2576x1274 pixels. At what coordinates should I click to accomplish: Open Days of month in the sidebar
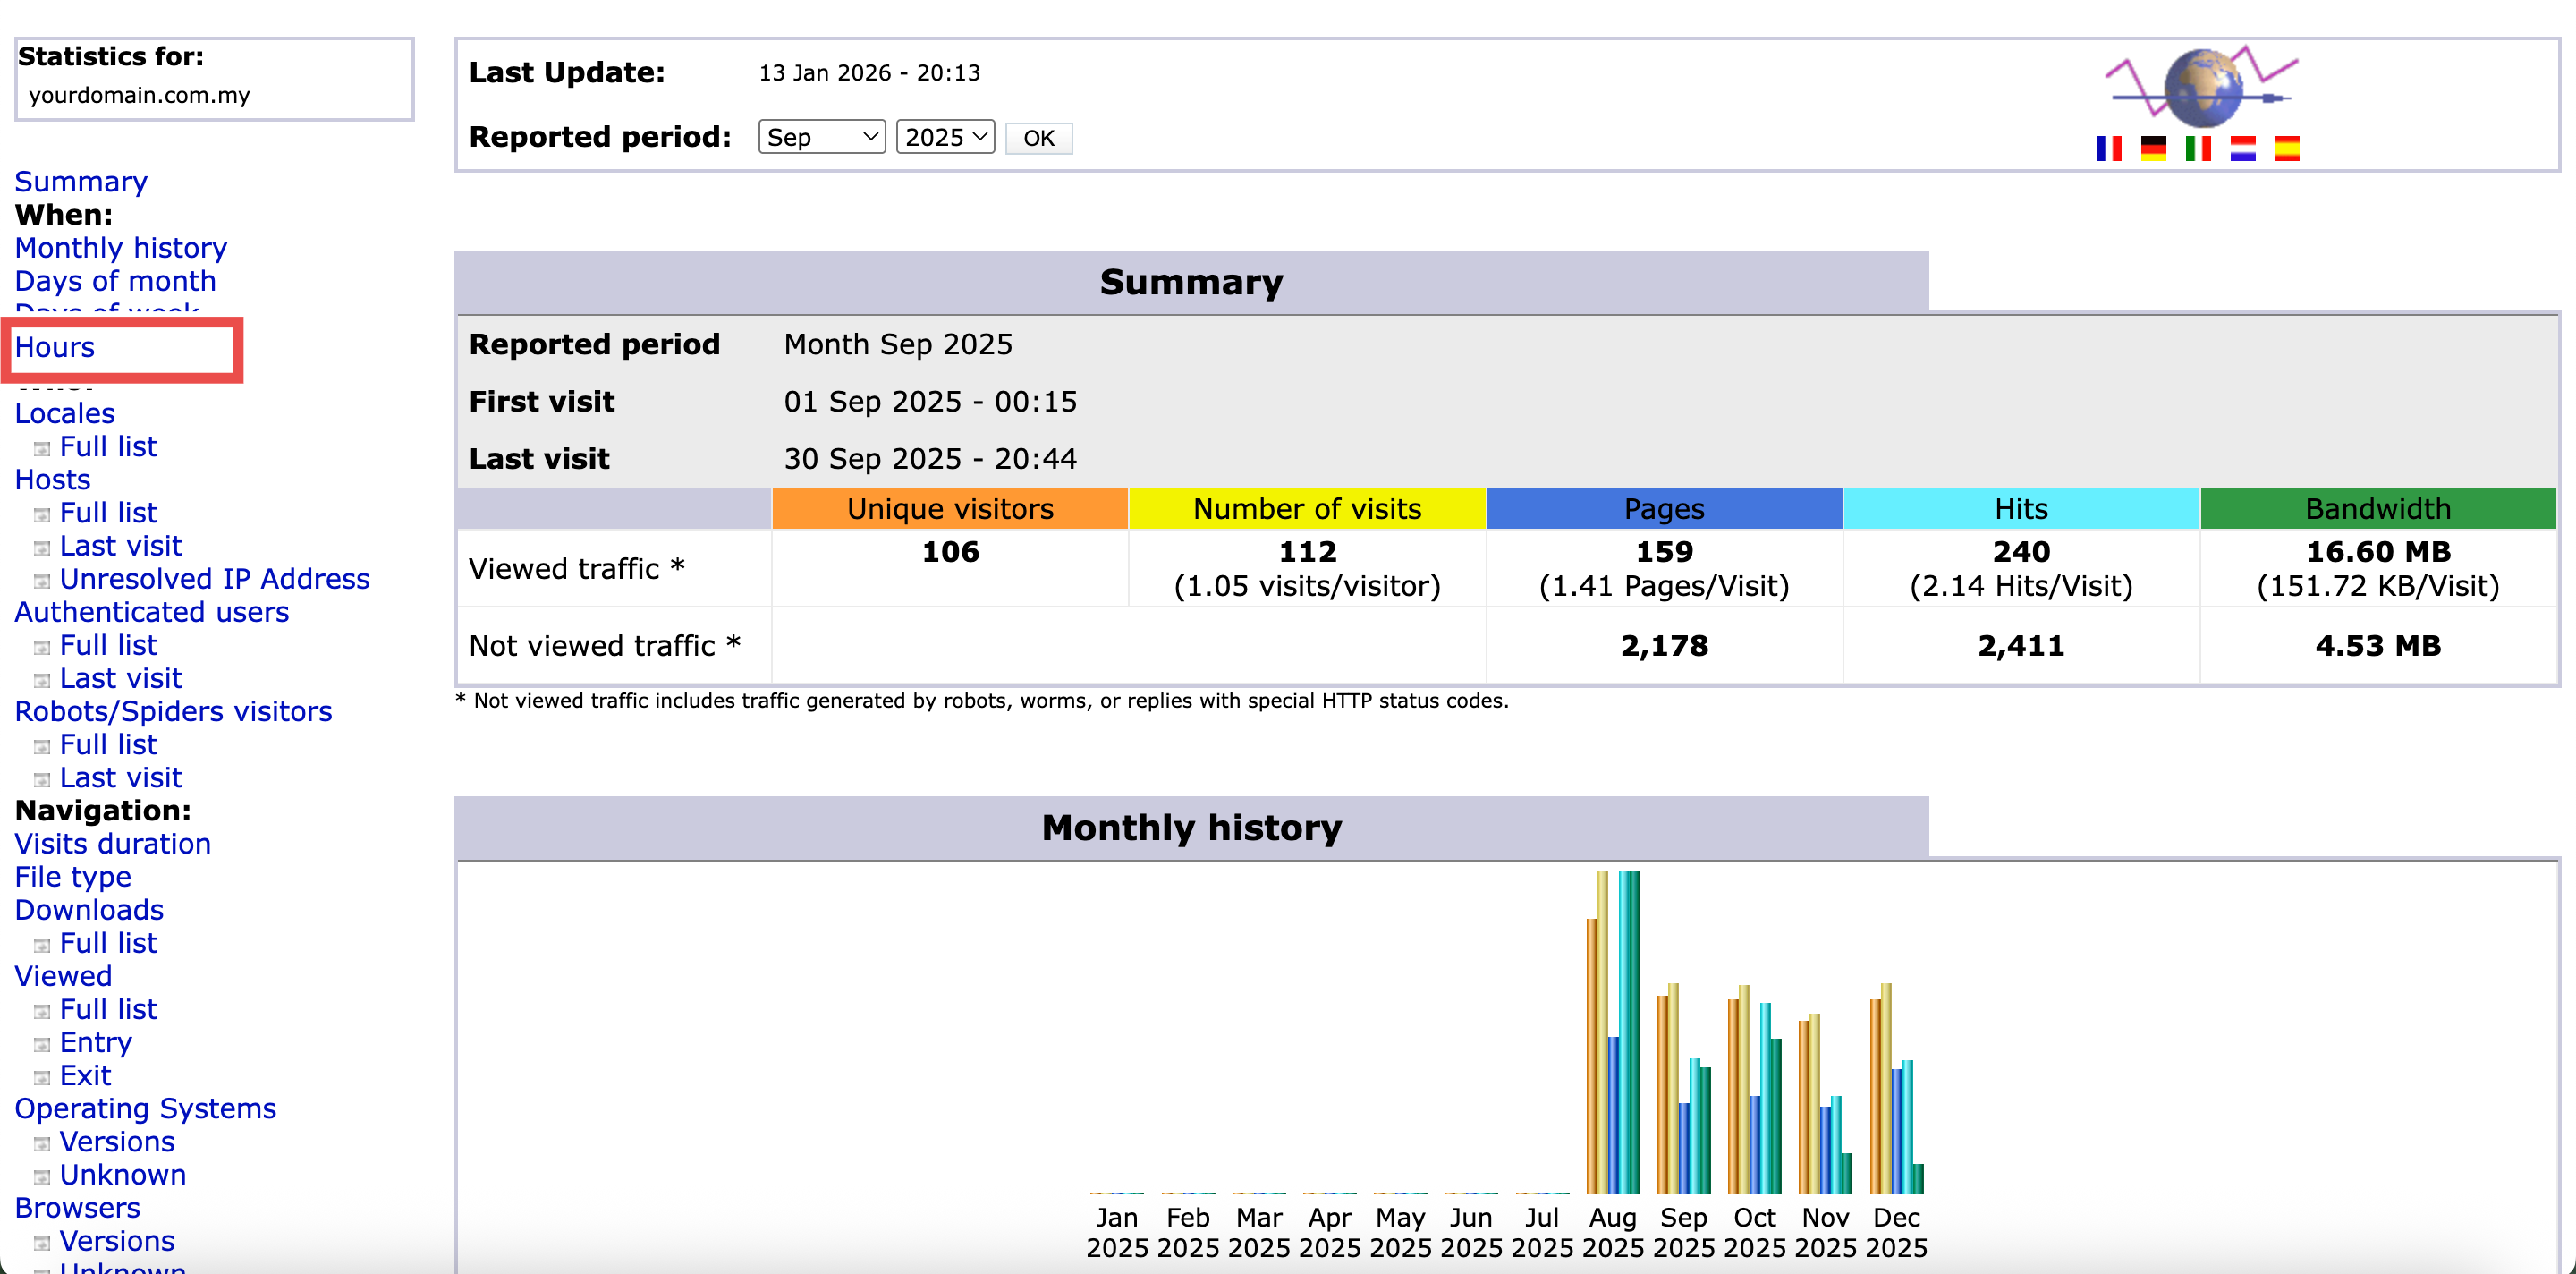[x=115, y=281]
